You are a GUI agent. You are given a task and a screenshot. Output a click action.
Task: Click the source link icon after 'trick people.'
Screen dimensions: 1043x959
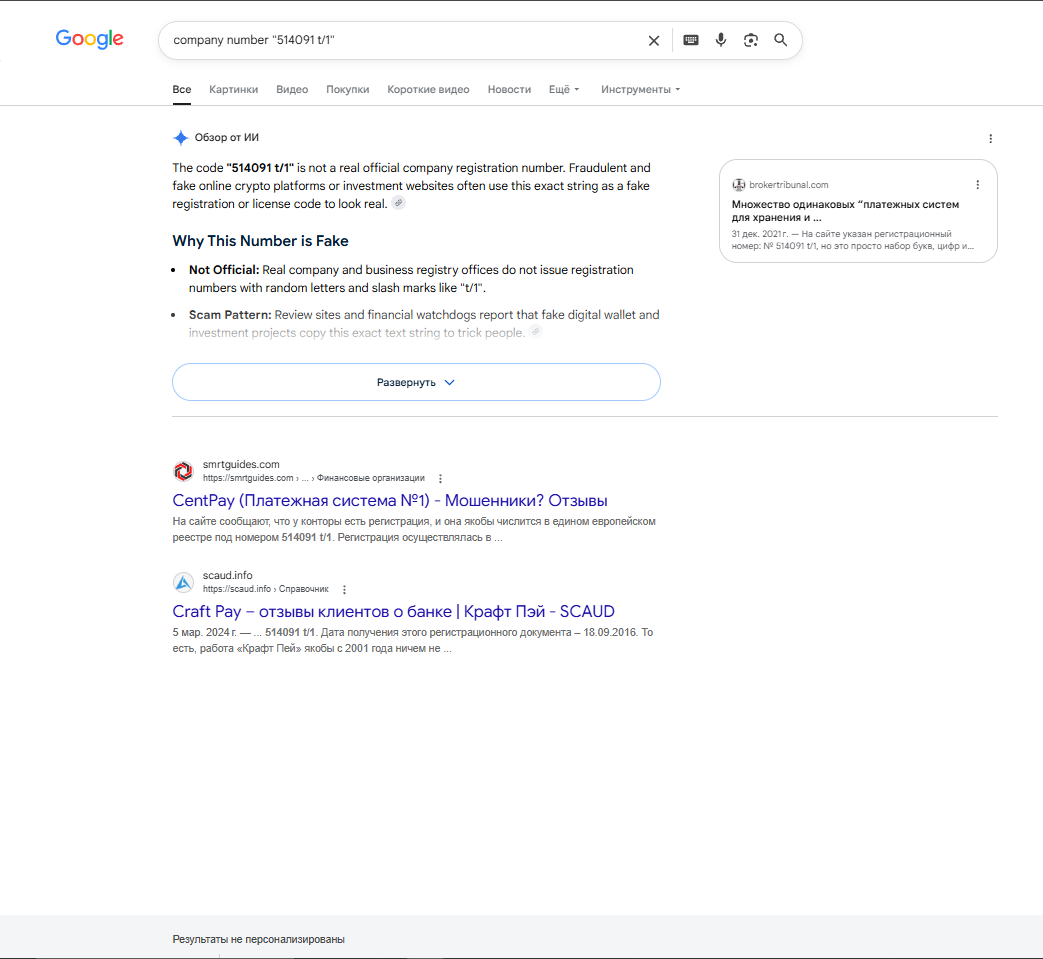pos(535,331)
